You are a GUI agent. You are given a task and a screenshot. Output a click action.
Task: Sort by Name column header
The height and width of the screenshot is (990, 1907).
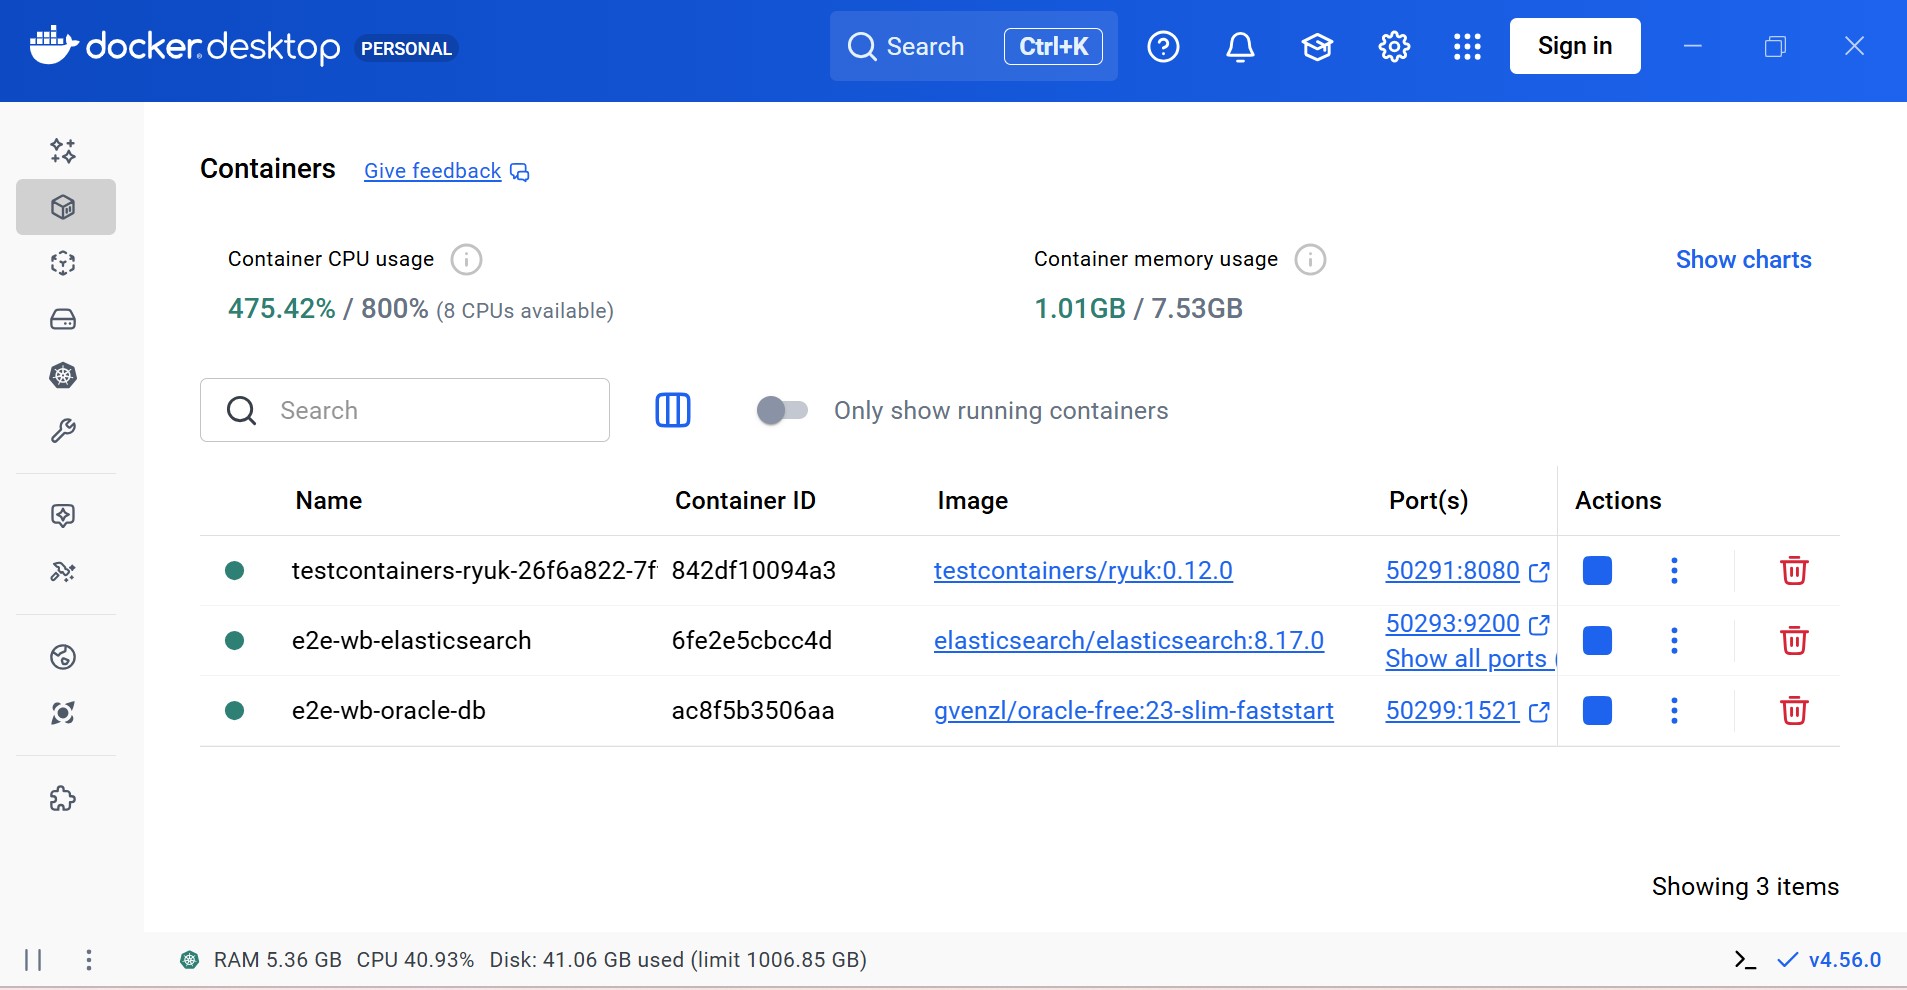tap(329, 501)
